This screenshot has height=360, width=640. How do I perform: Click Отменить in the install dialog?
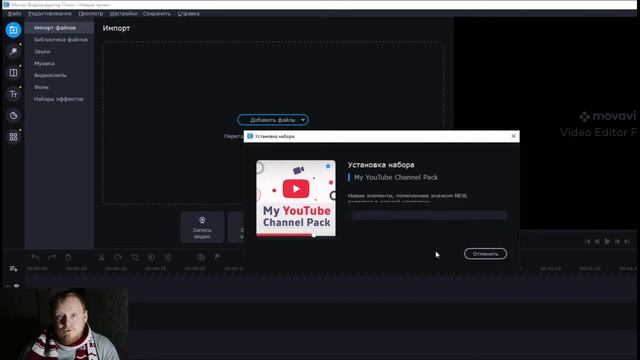click(x=485, y=254)
